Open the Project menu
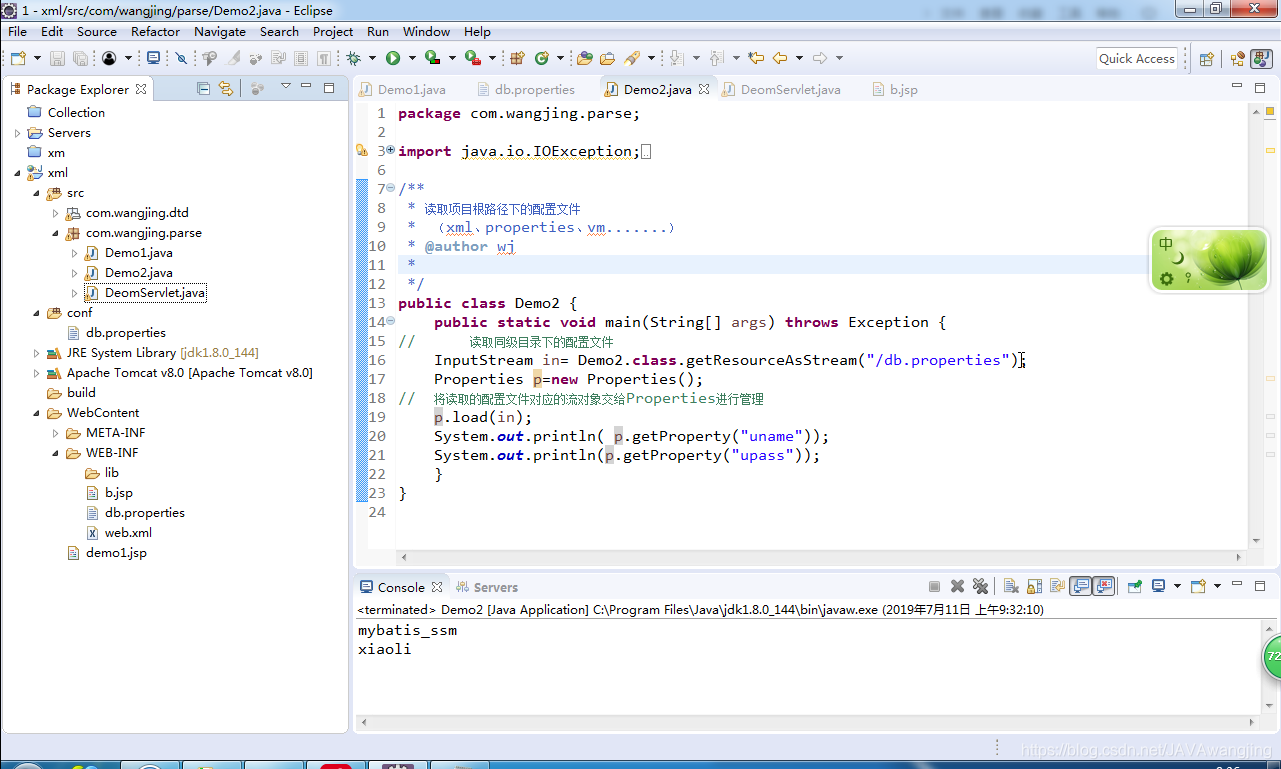1281x769 pixels. pos(333,31)
